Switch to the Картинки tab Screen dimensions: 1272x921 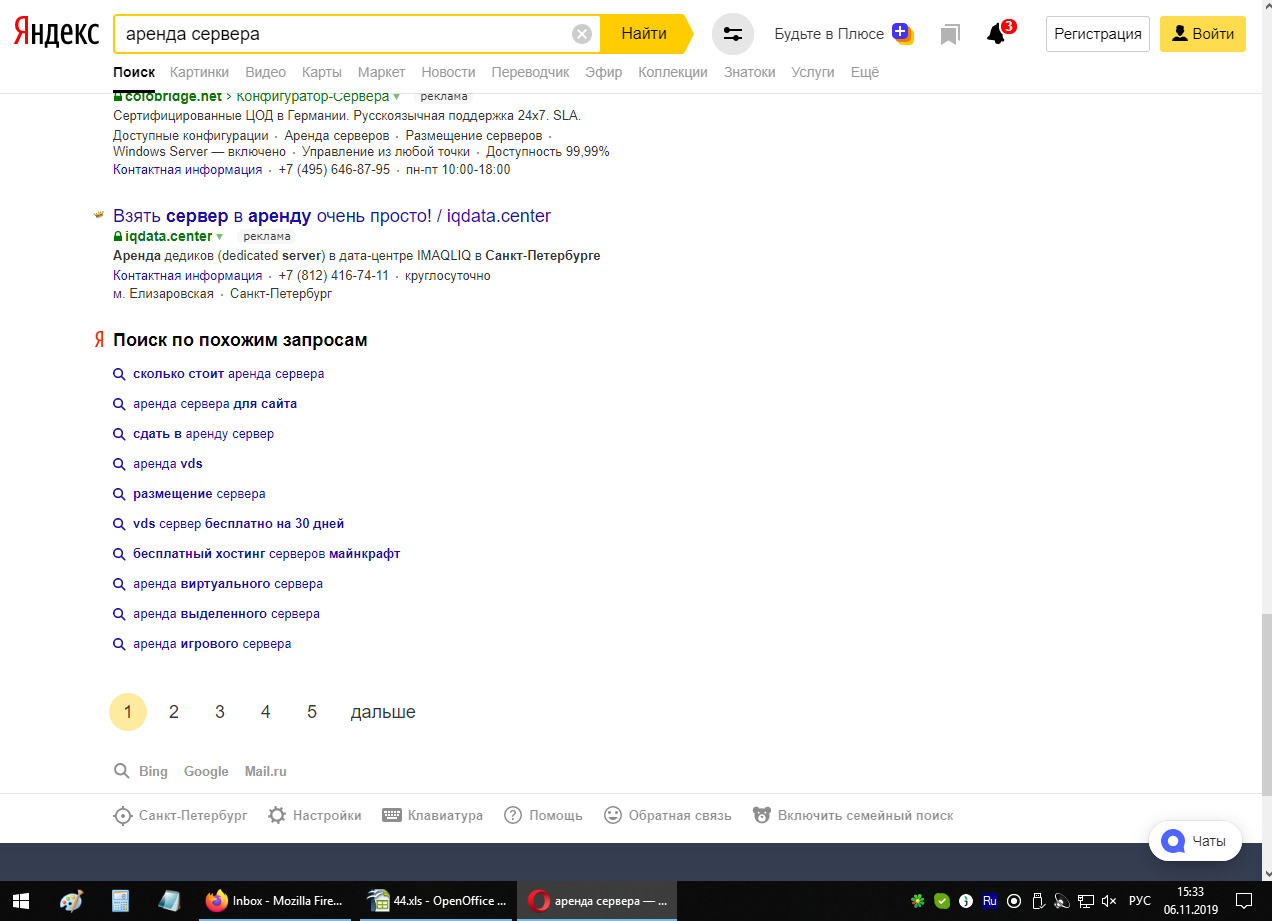coord(199,72)
